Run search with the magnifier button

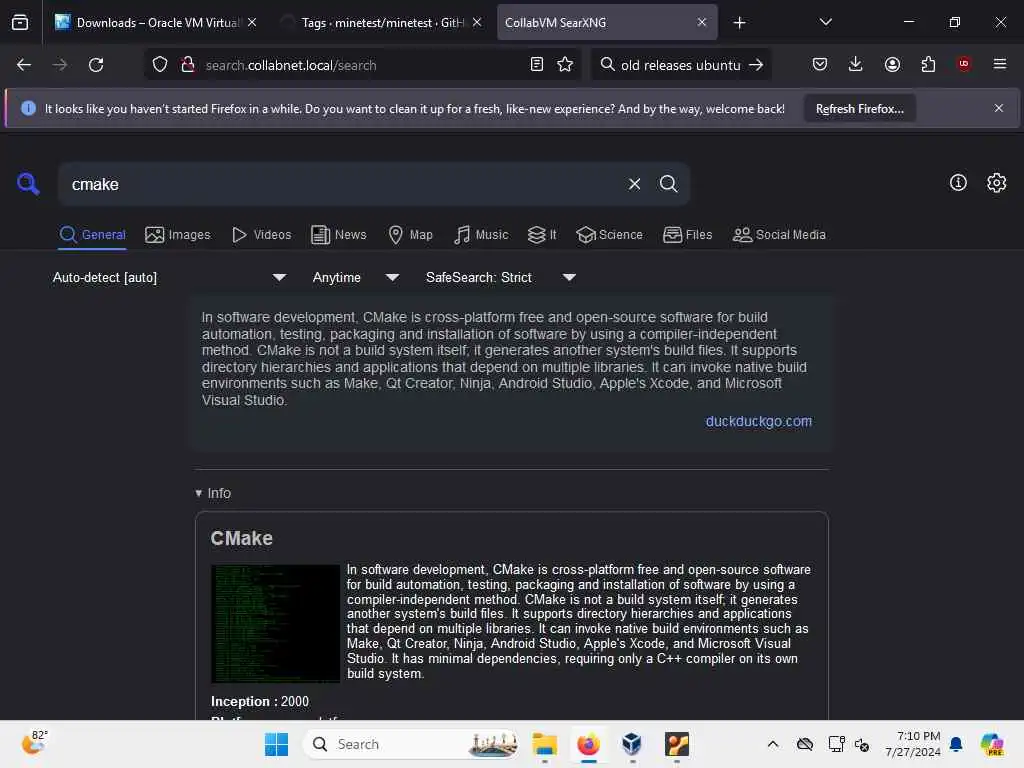tap(668, 184)
